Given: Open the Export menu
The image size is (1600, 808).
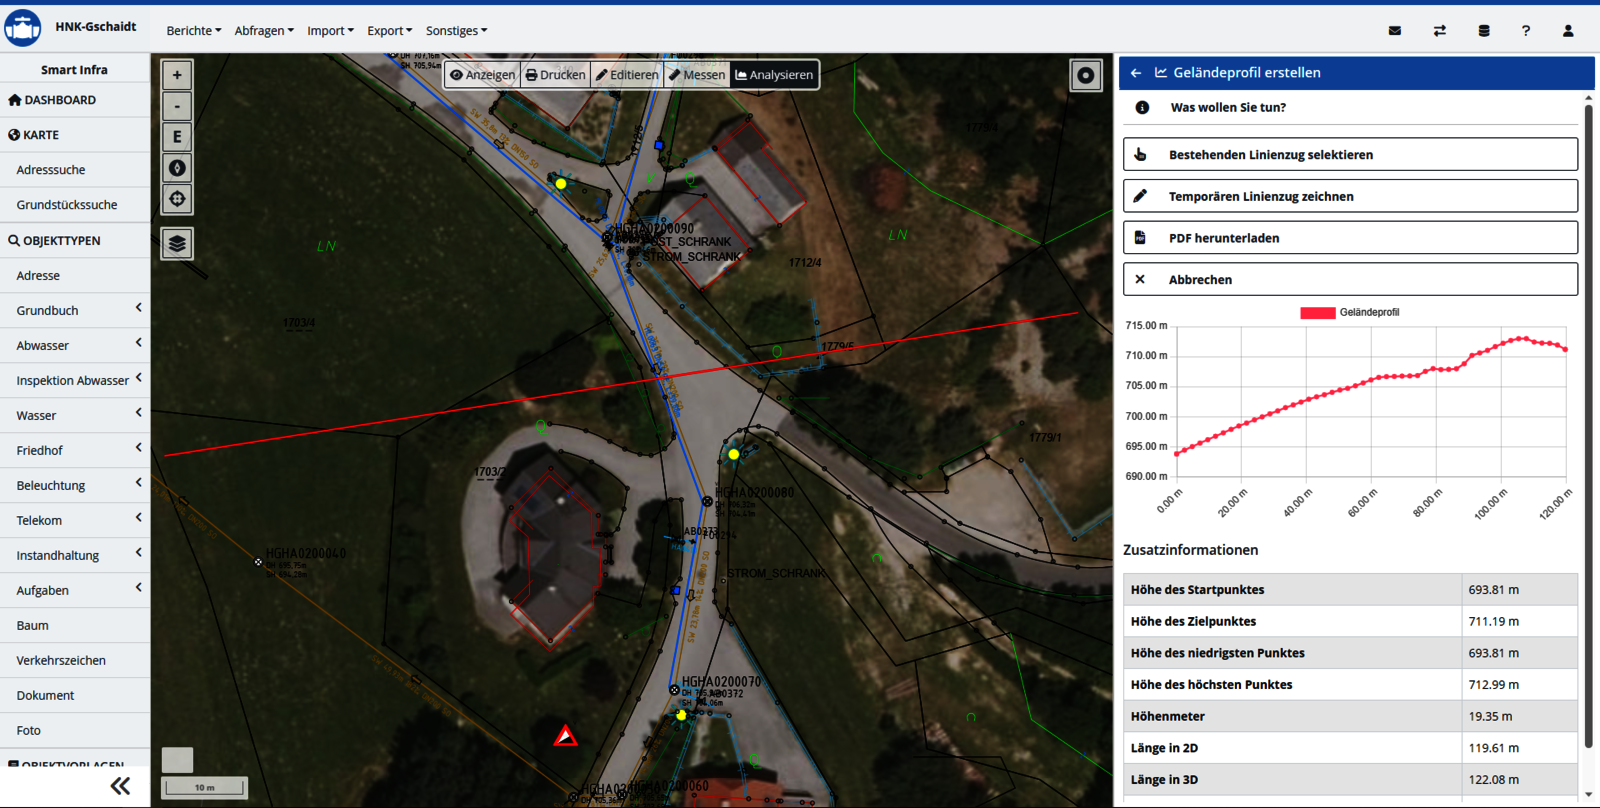Looking at the screenshot, I should coord(389,31).
